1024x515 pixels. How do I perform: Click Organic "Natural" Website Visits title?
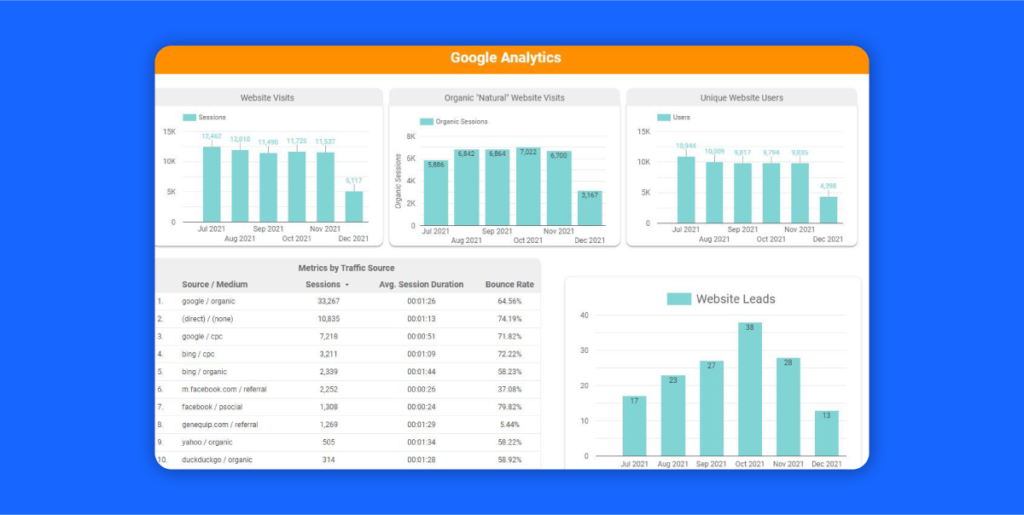tap(504, 98)
